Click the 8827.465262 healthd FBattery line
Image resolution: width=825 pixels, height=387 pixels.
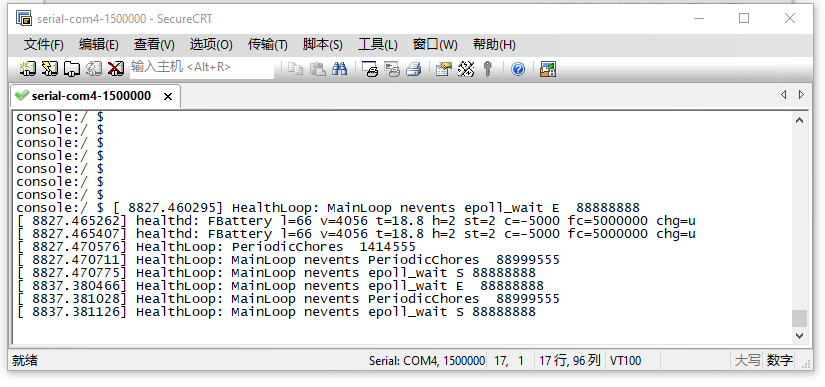pos(356,221)
